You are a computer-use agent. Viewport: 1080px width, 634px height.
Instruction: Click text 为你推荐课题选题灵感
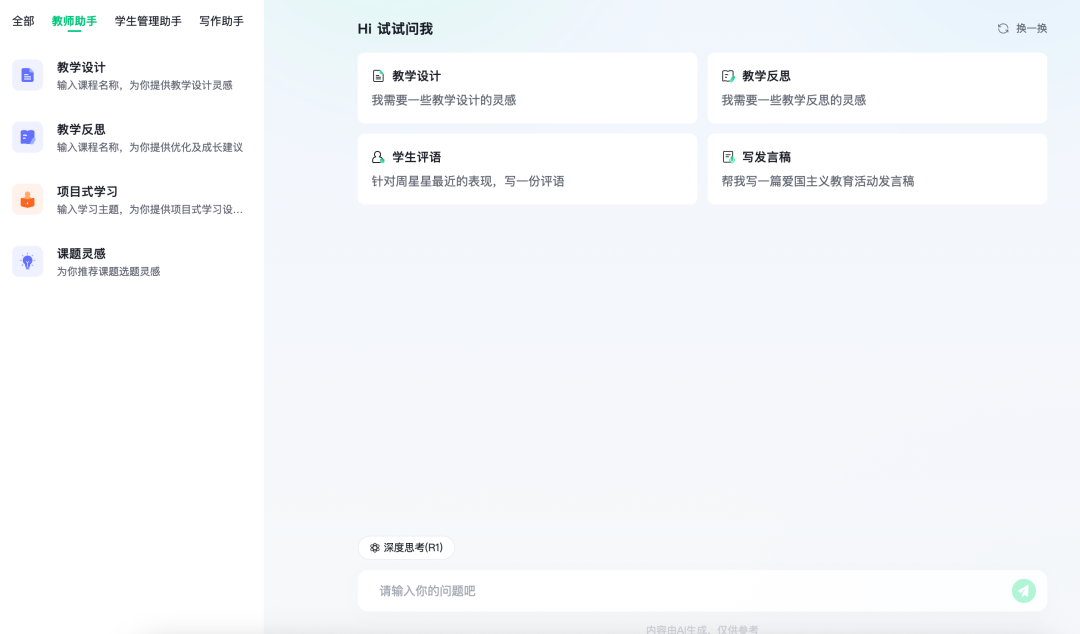(x=108, y=272)
